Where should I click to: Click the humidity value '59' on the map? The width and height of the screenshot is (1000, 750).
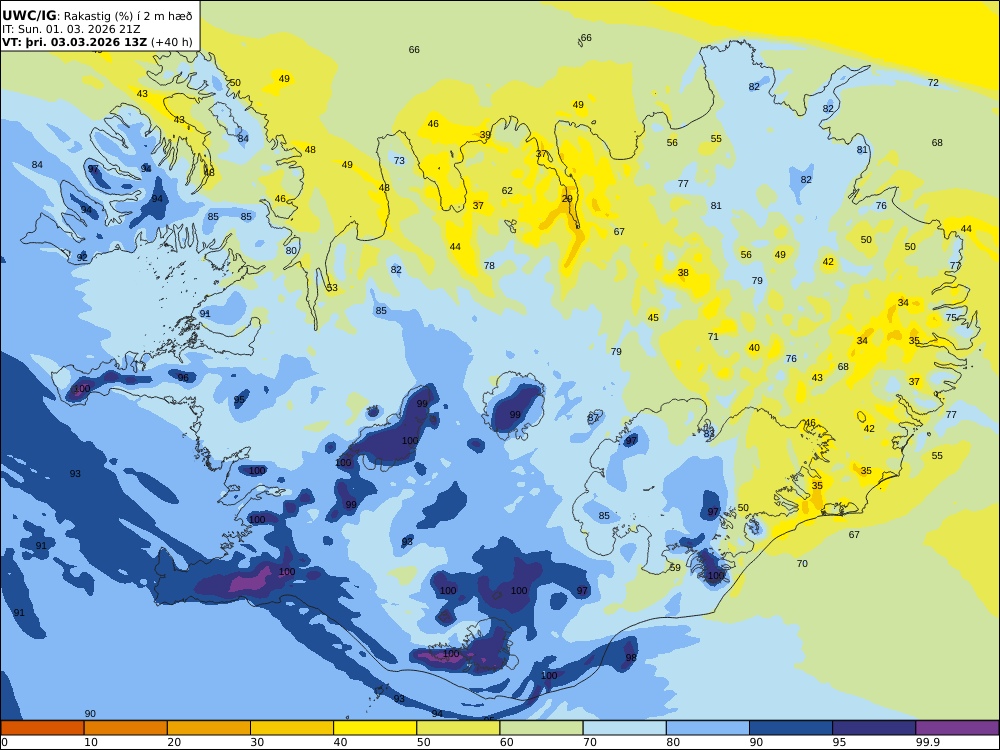coord(675,567)
